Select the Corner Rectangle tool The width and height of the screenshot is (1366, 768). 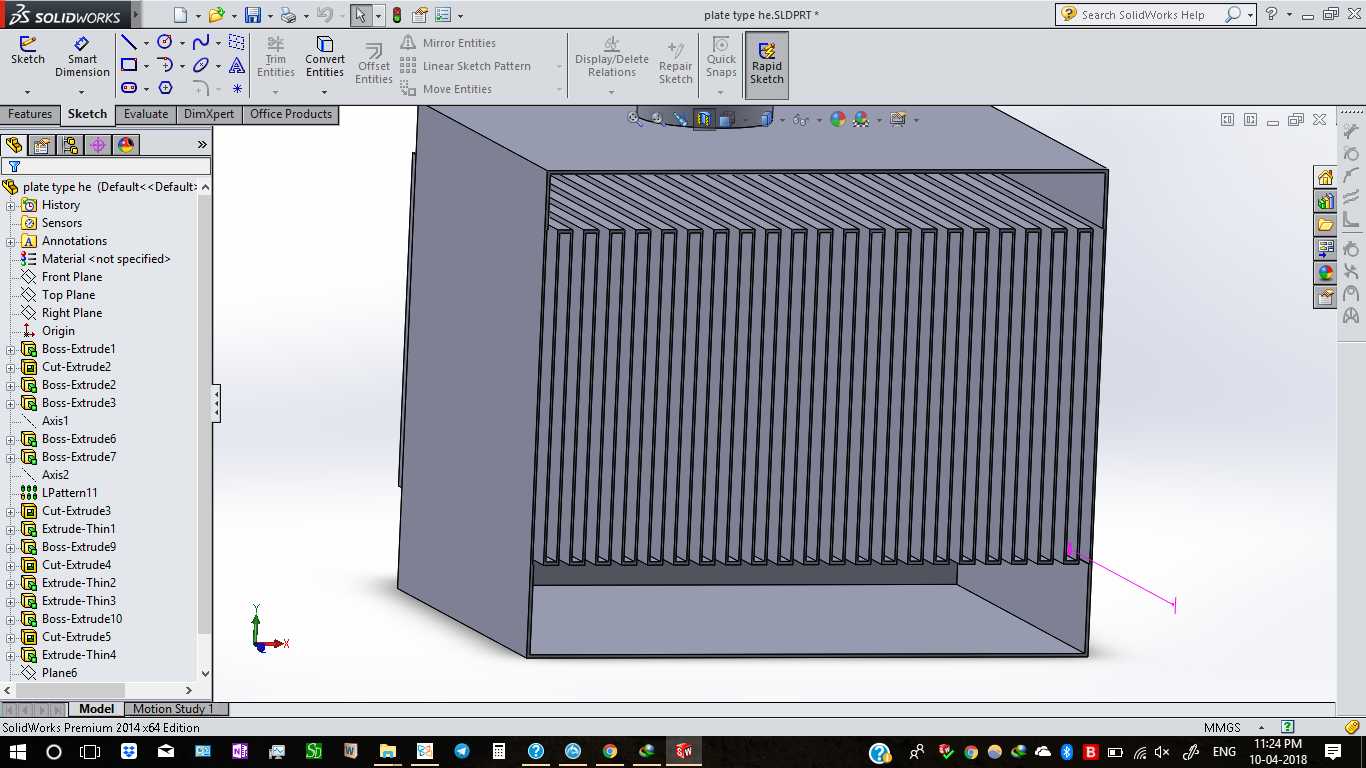(129, 65)
